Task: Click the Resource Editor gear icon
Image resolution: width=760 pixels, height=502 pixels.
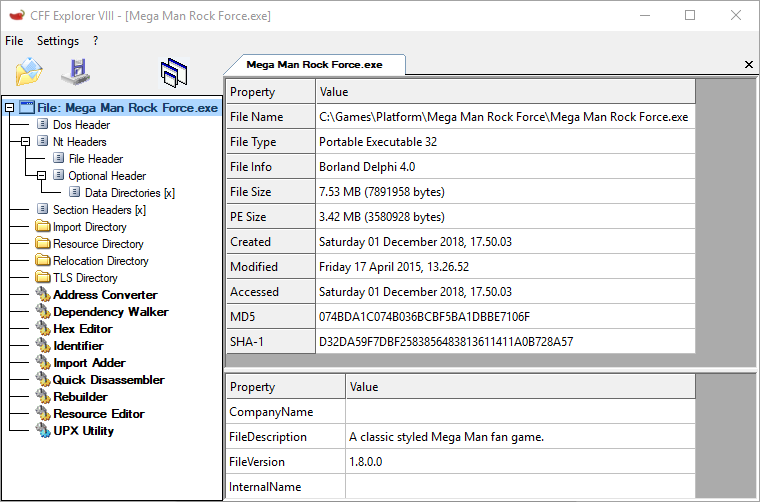Action: point(43,413)
